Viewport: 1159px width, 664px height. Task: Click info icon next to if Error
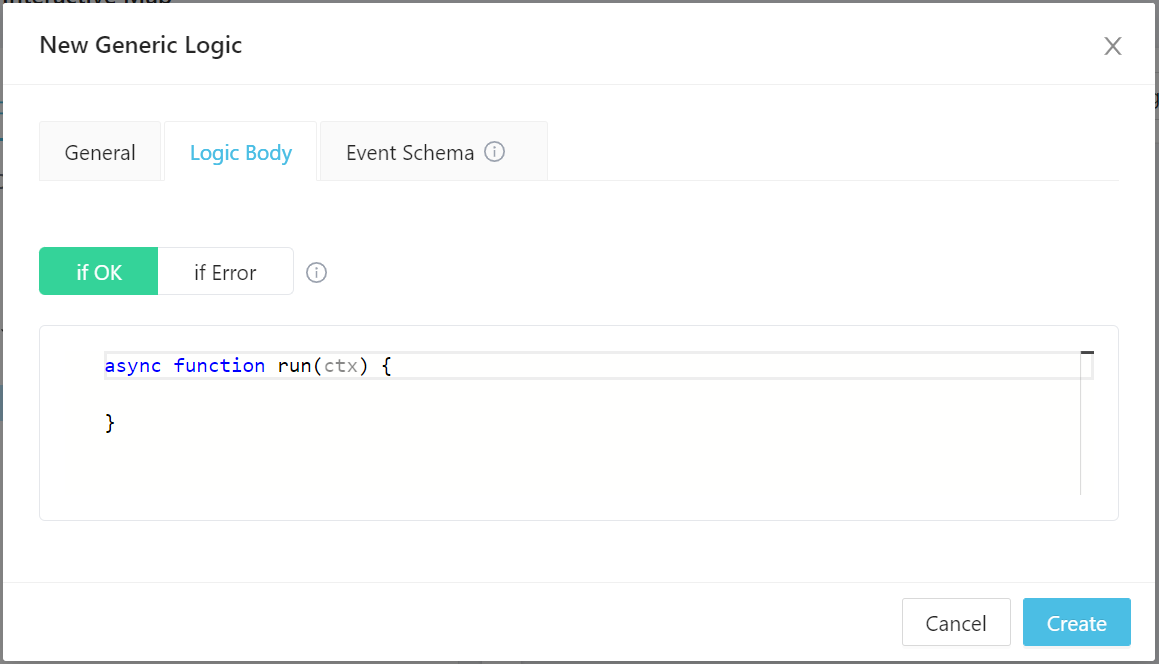click(316, 273)
